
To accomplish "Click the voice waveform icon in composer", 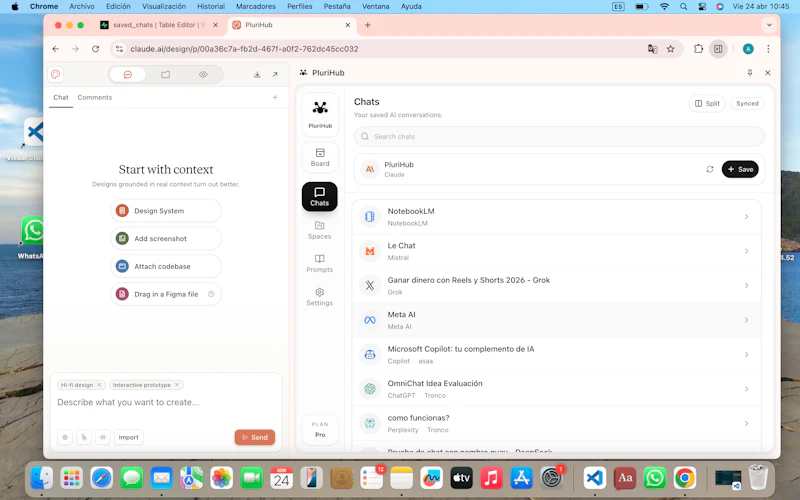I will tap(103, 437).
